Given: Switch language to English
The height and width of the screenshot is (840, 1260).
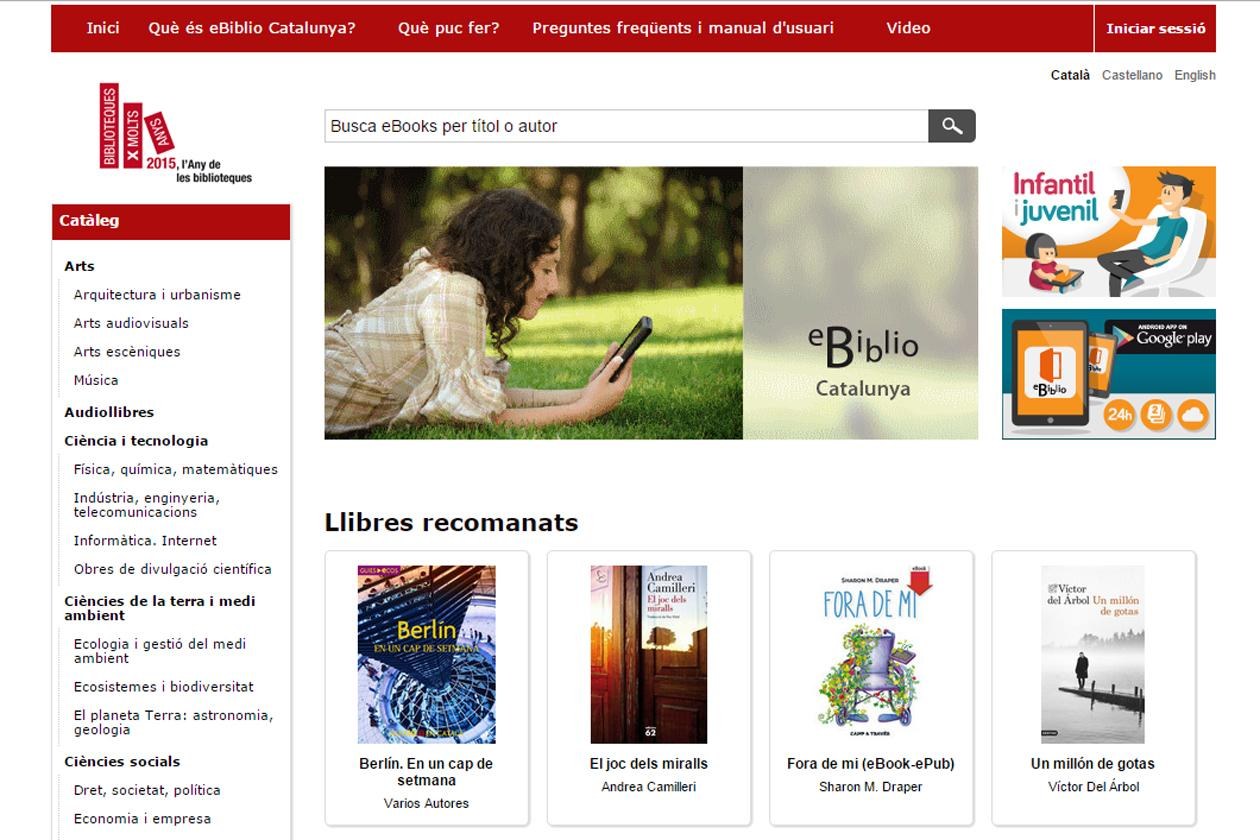Looking at the screenshot, I should pos(1194,75).
